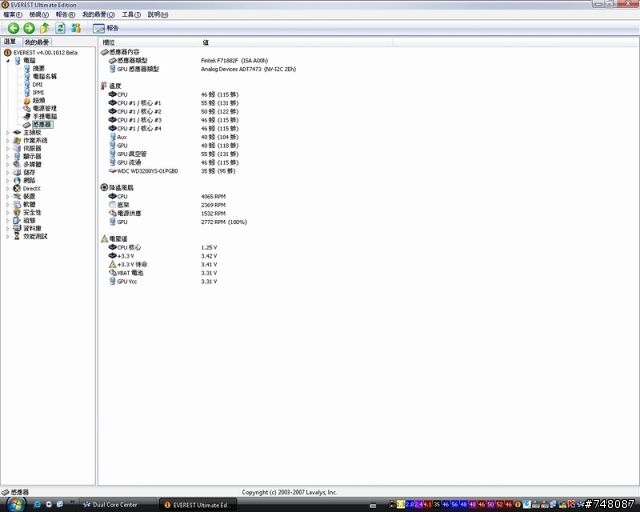This screenshot has height=512, width=640.
Task: Click the Config (組態) tree icon
Action: [x=17, y=220]
